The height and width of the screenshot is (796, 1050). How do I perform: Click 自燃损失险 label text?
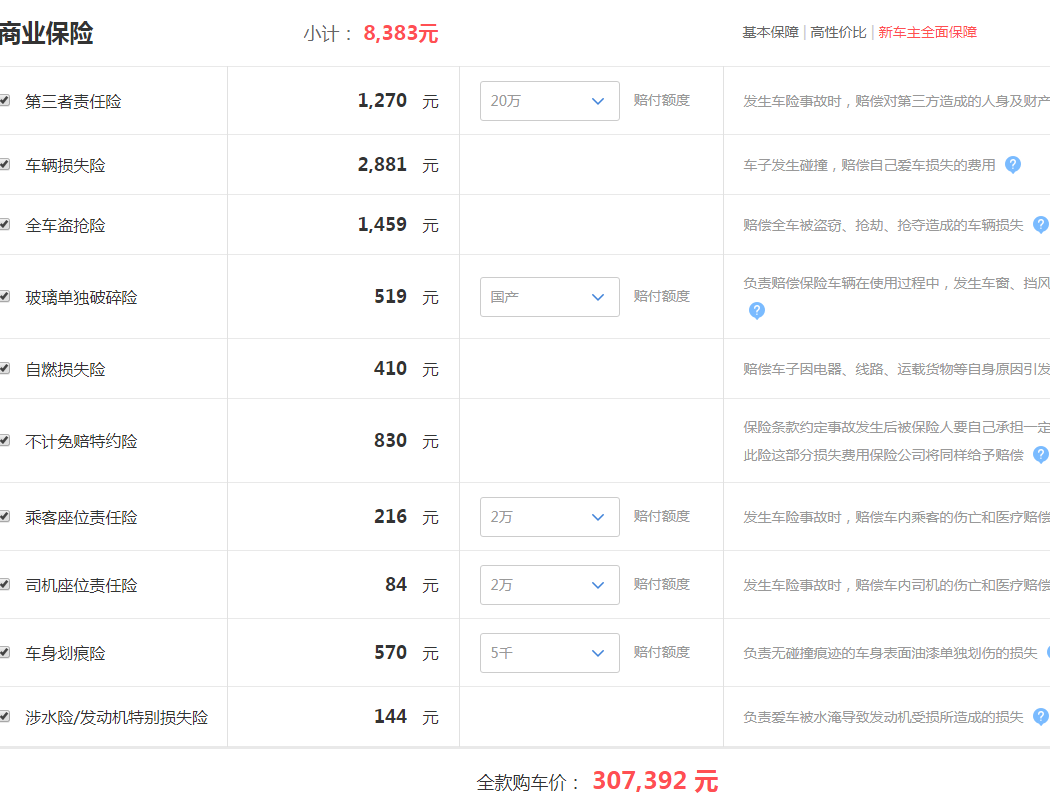[66, 370]
